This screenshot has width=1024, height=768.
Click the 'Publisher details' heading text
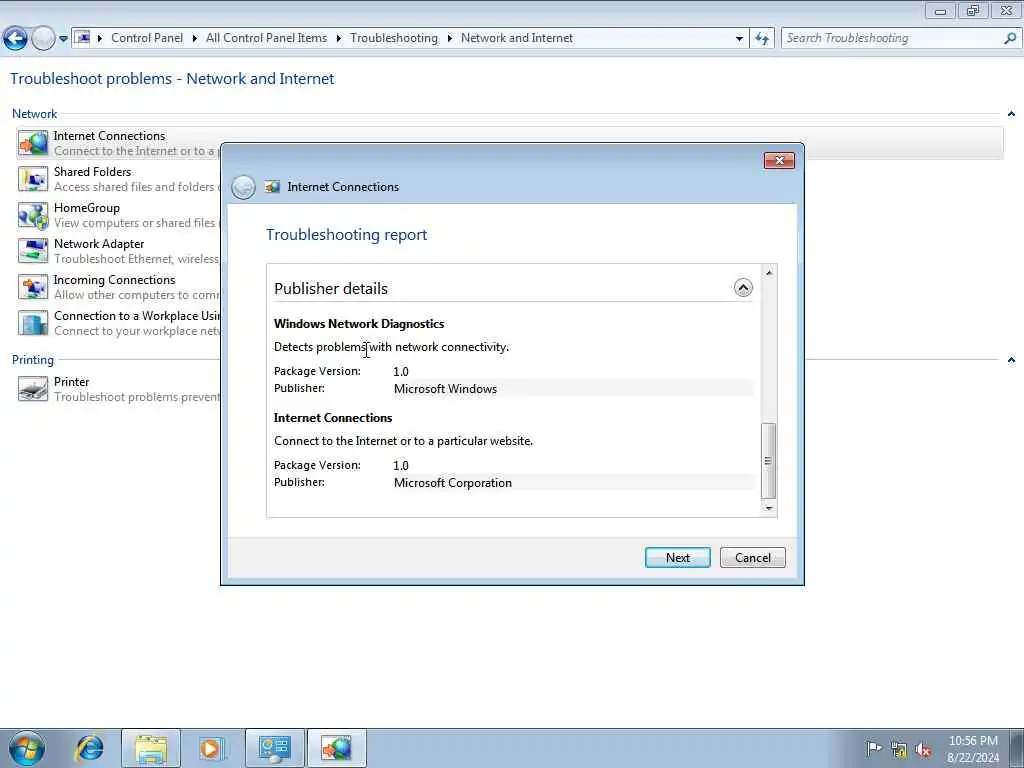pos(330,289)
